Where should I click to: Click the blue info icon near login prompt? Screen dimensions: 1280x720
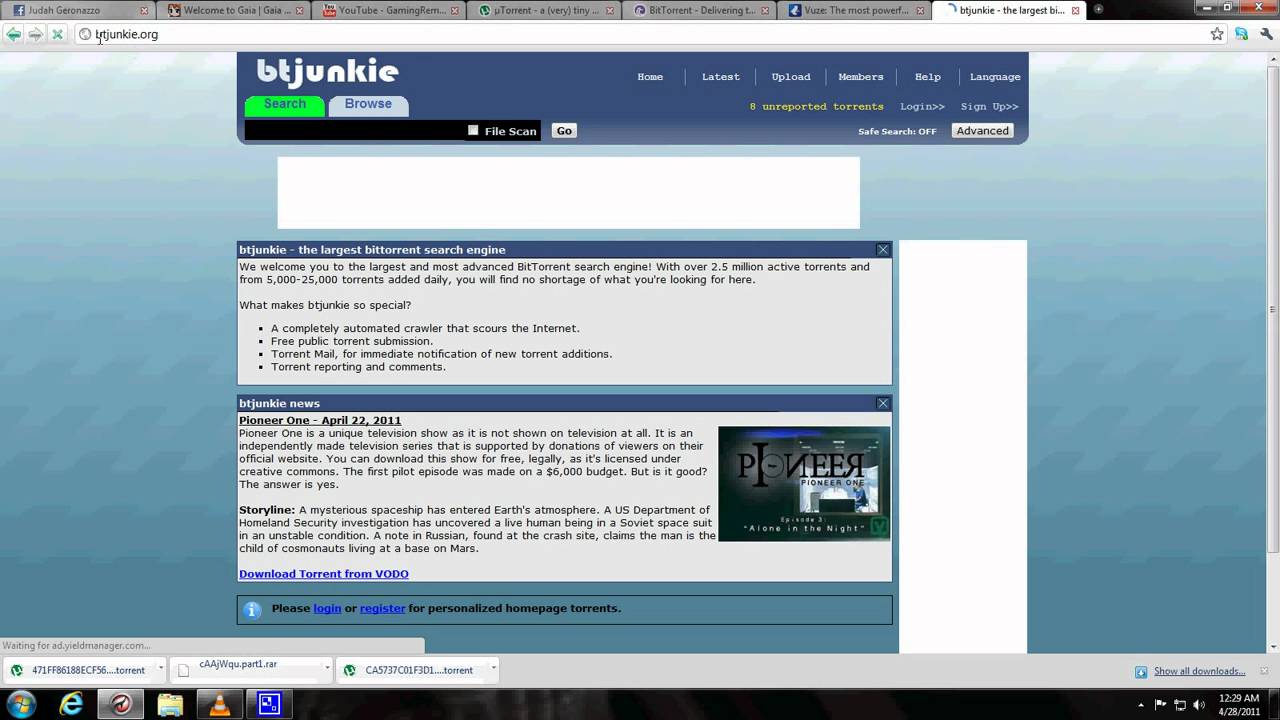point(252,609)
